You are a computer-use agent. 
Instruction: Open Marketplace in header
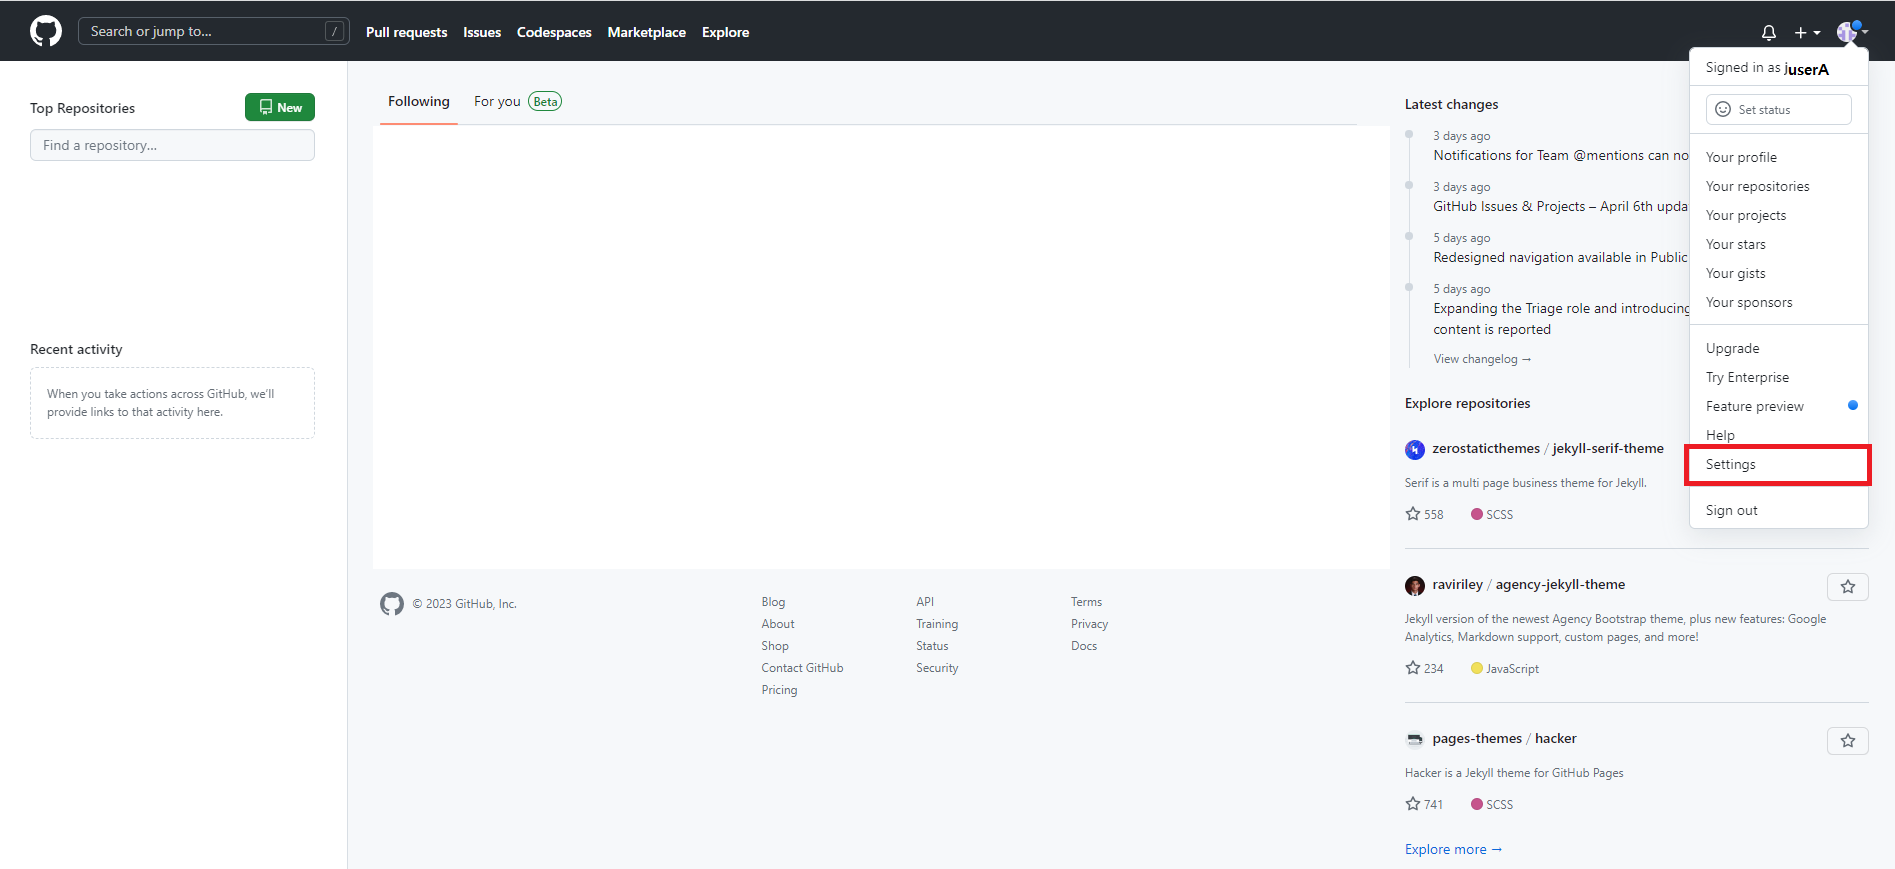click(646, 32)
